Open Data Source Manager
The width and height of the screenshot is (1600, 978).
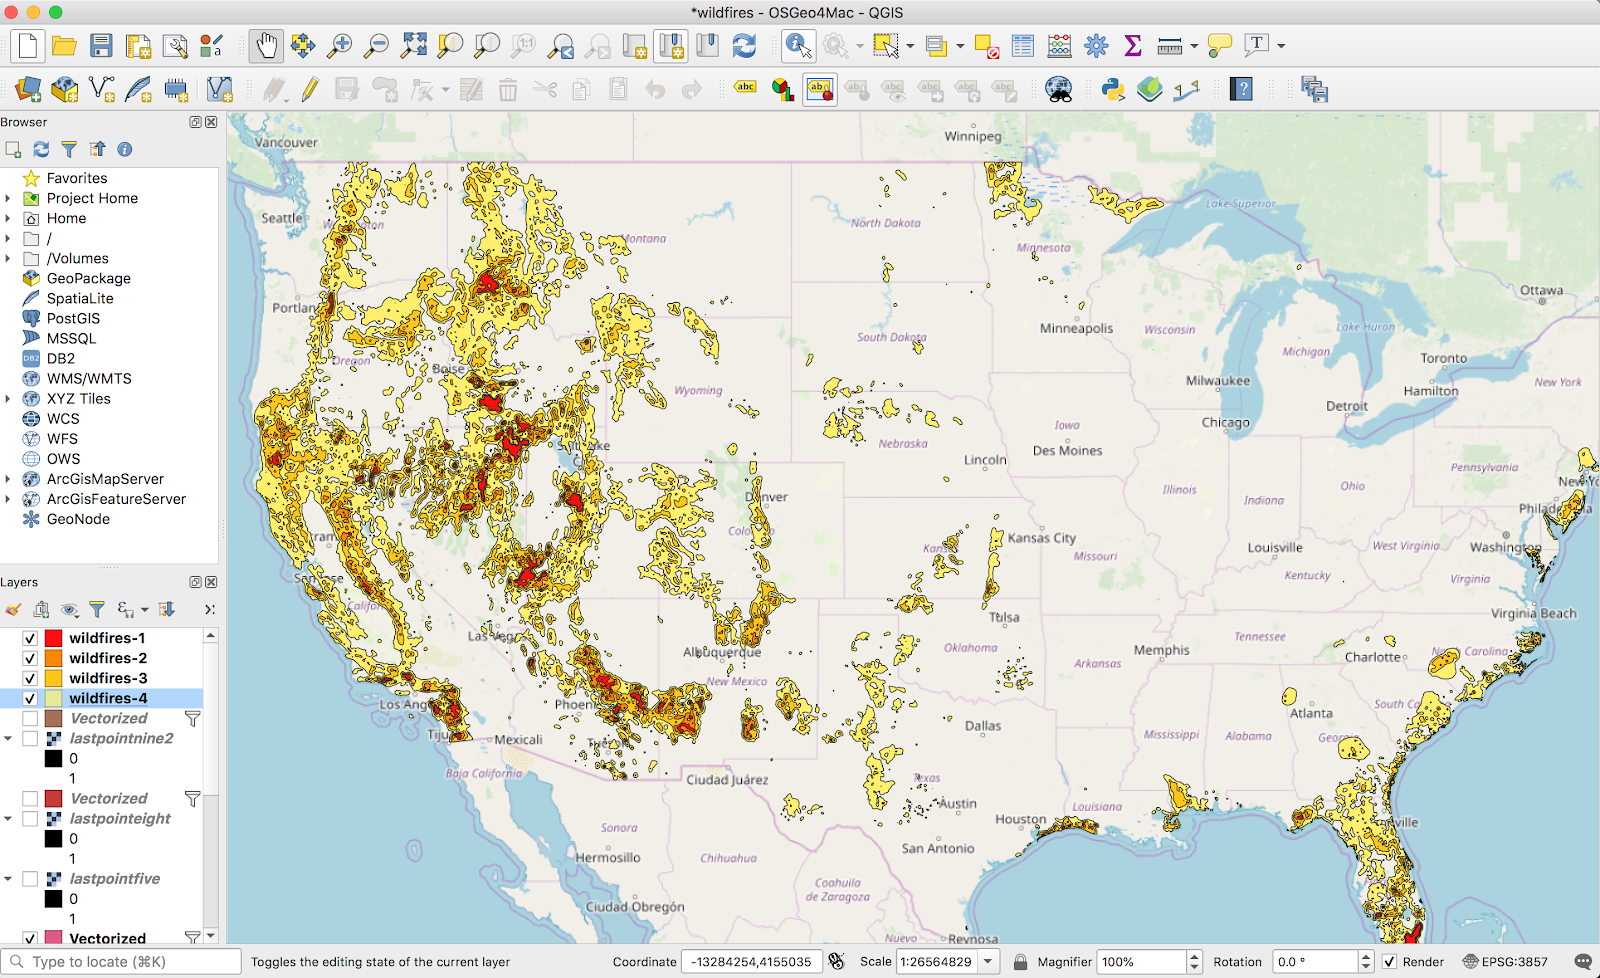28,90
